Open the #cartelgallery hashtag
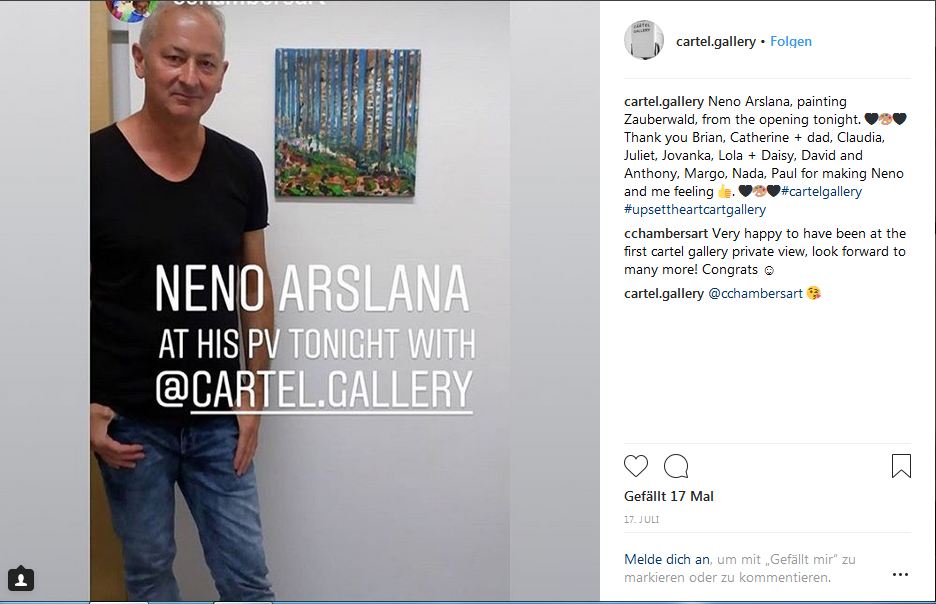This screenshot has width=936, height=604. 821,192
